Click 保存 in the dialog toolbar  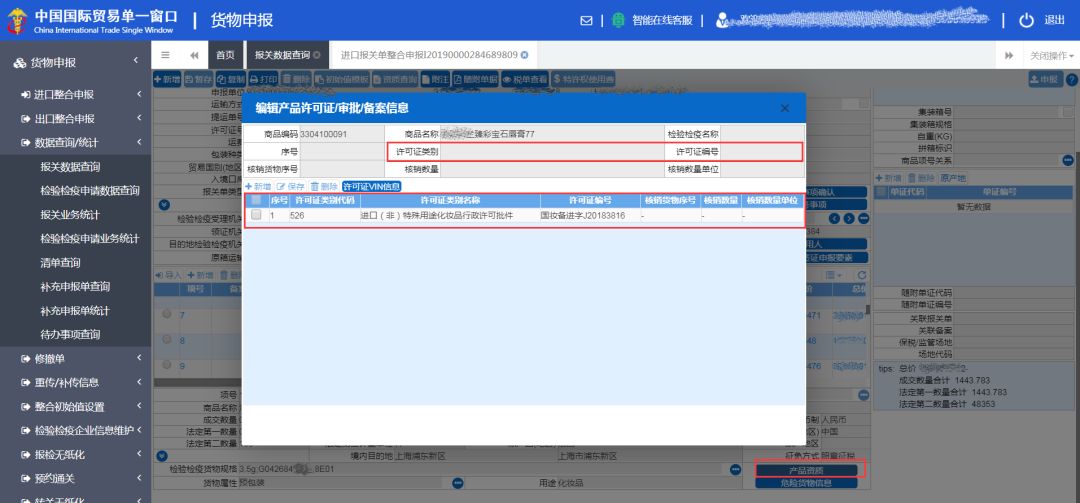pos(291,186)
